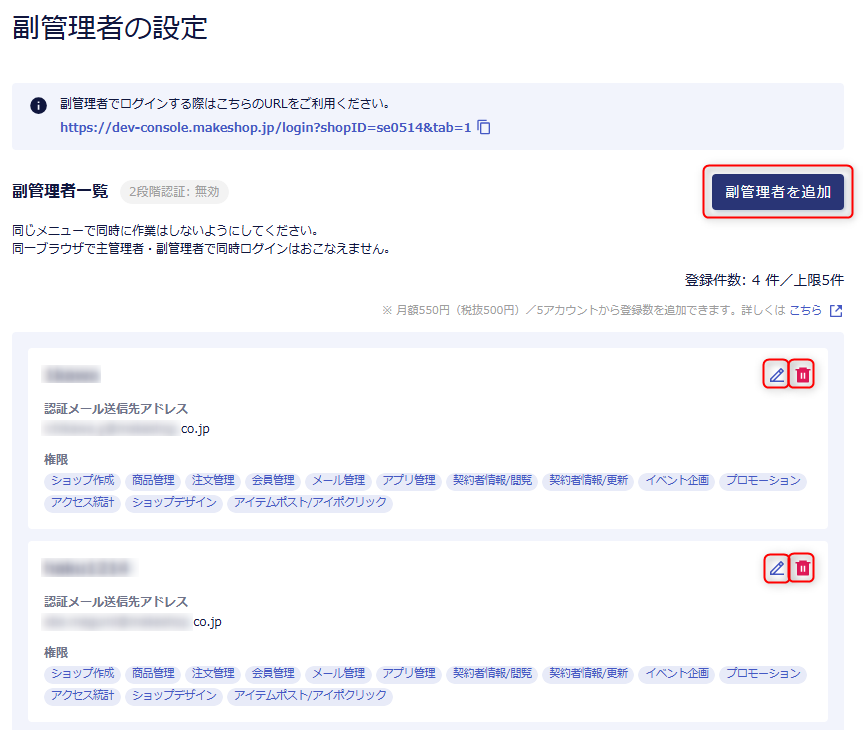The image size is (863, 730).
Task: Click the プロモーション tag in the first card
Action: coord(762,480)
